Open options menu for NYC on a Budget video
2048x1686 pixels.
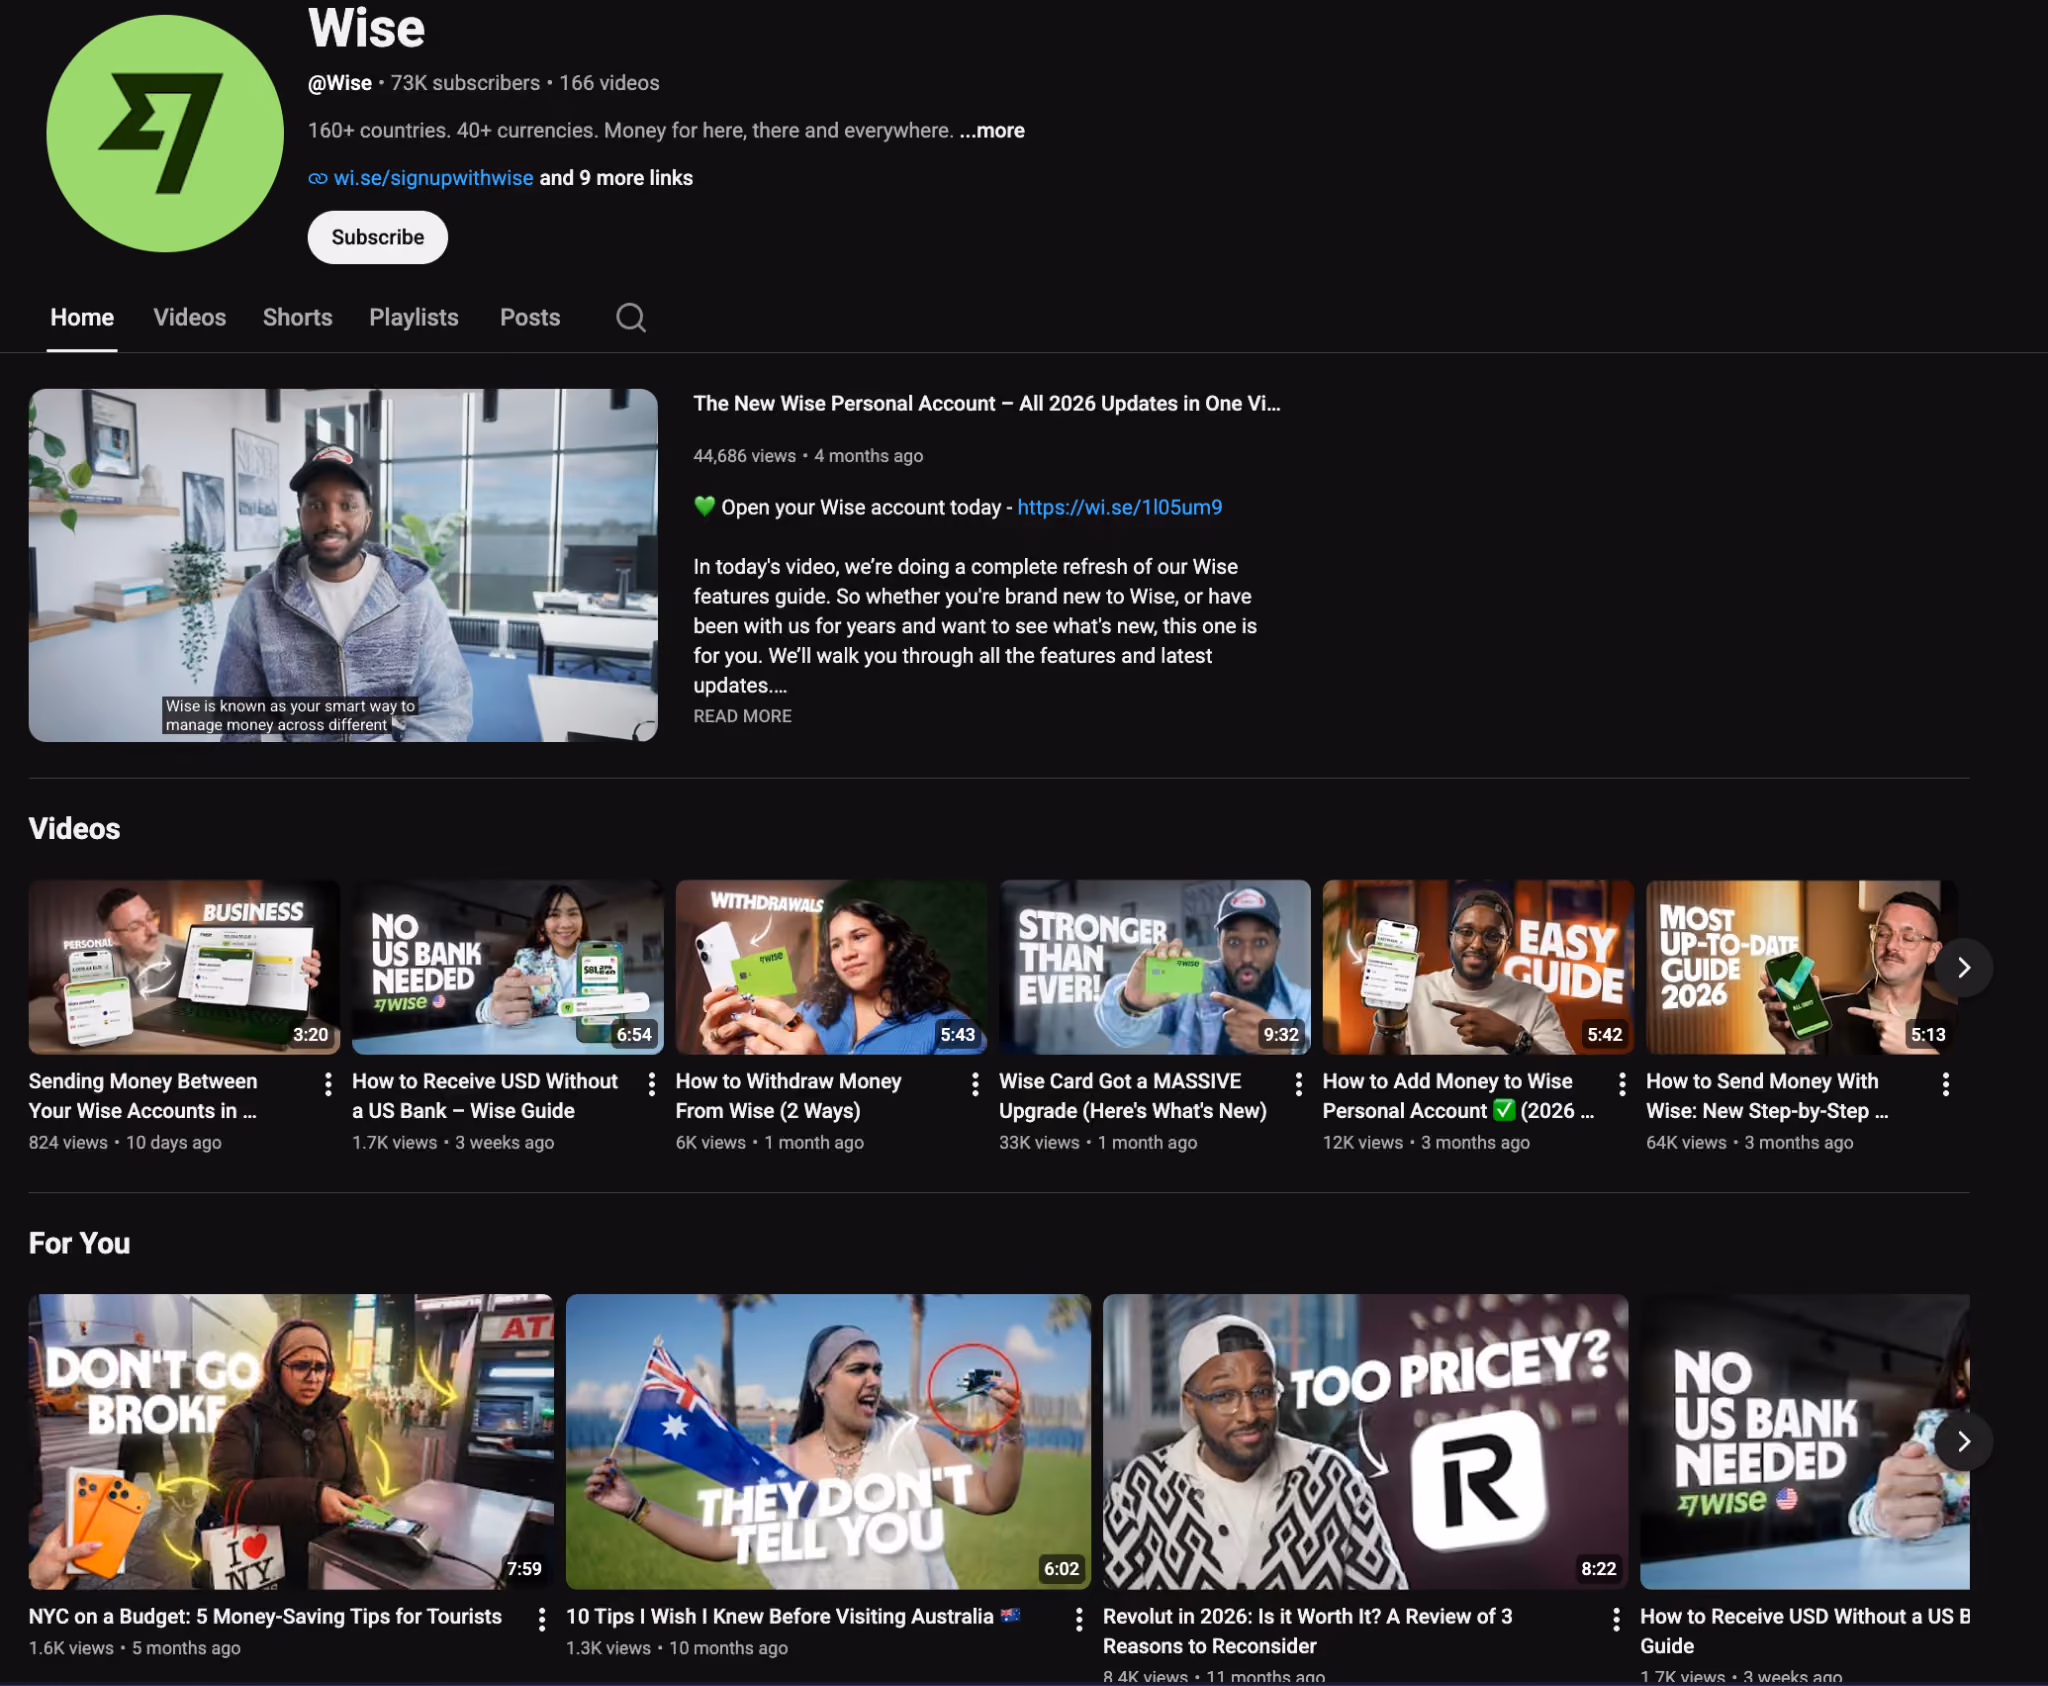(x=542, y=1619)
